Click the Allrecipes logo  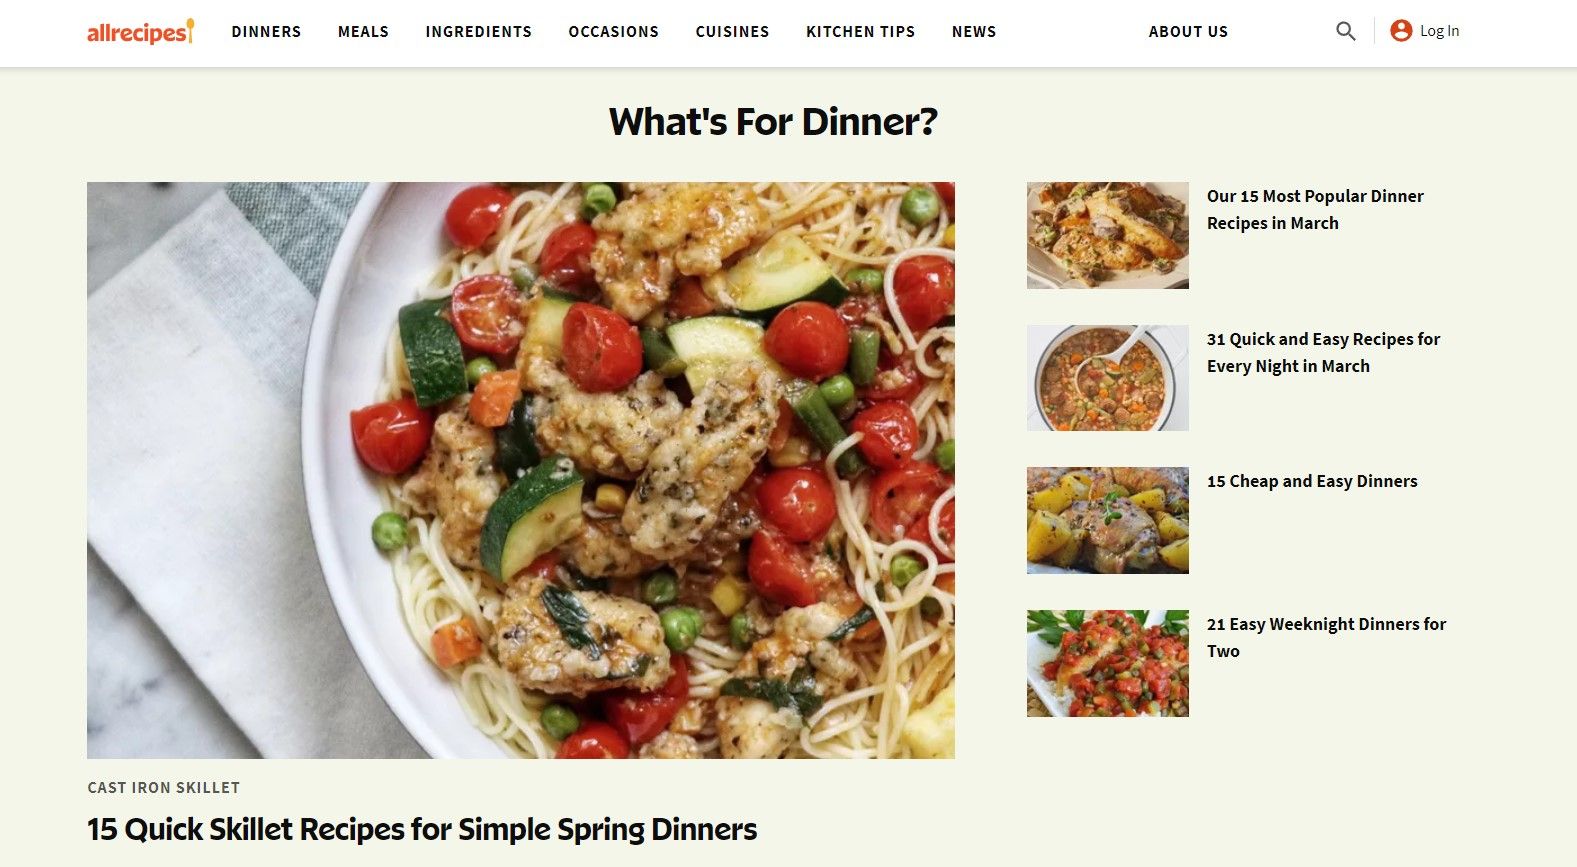tap(141, 32)
